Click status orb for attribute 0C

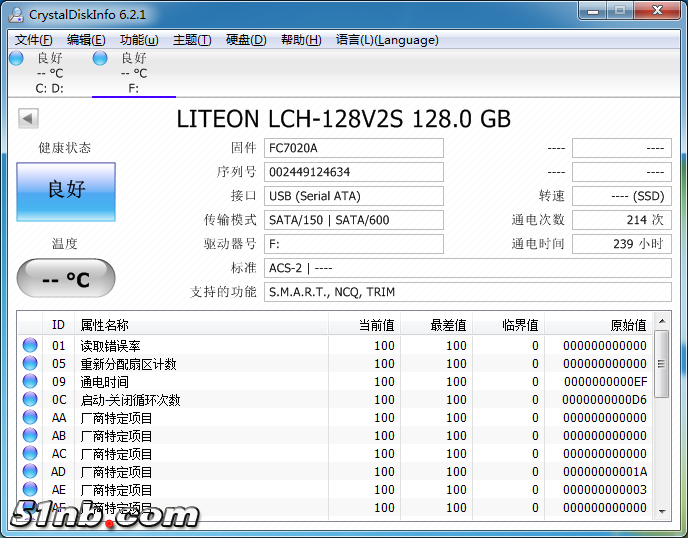click(30, 399)
